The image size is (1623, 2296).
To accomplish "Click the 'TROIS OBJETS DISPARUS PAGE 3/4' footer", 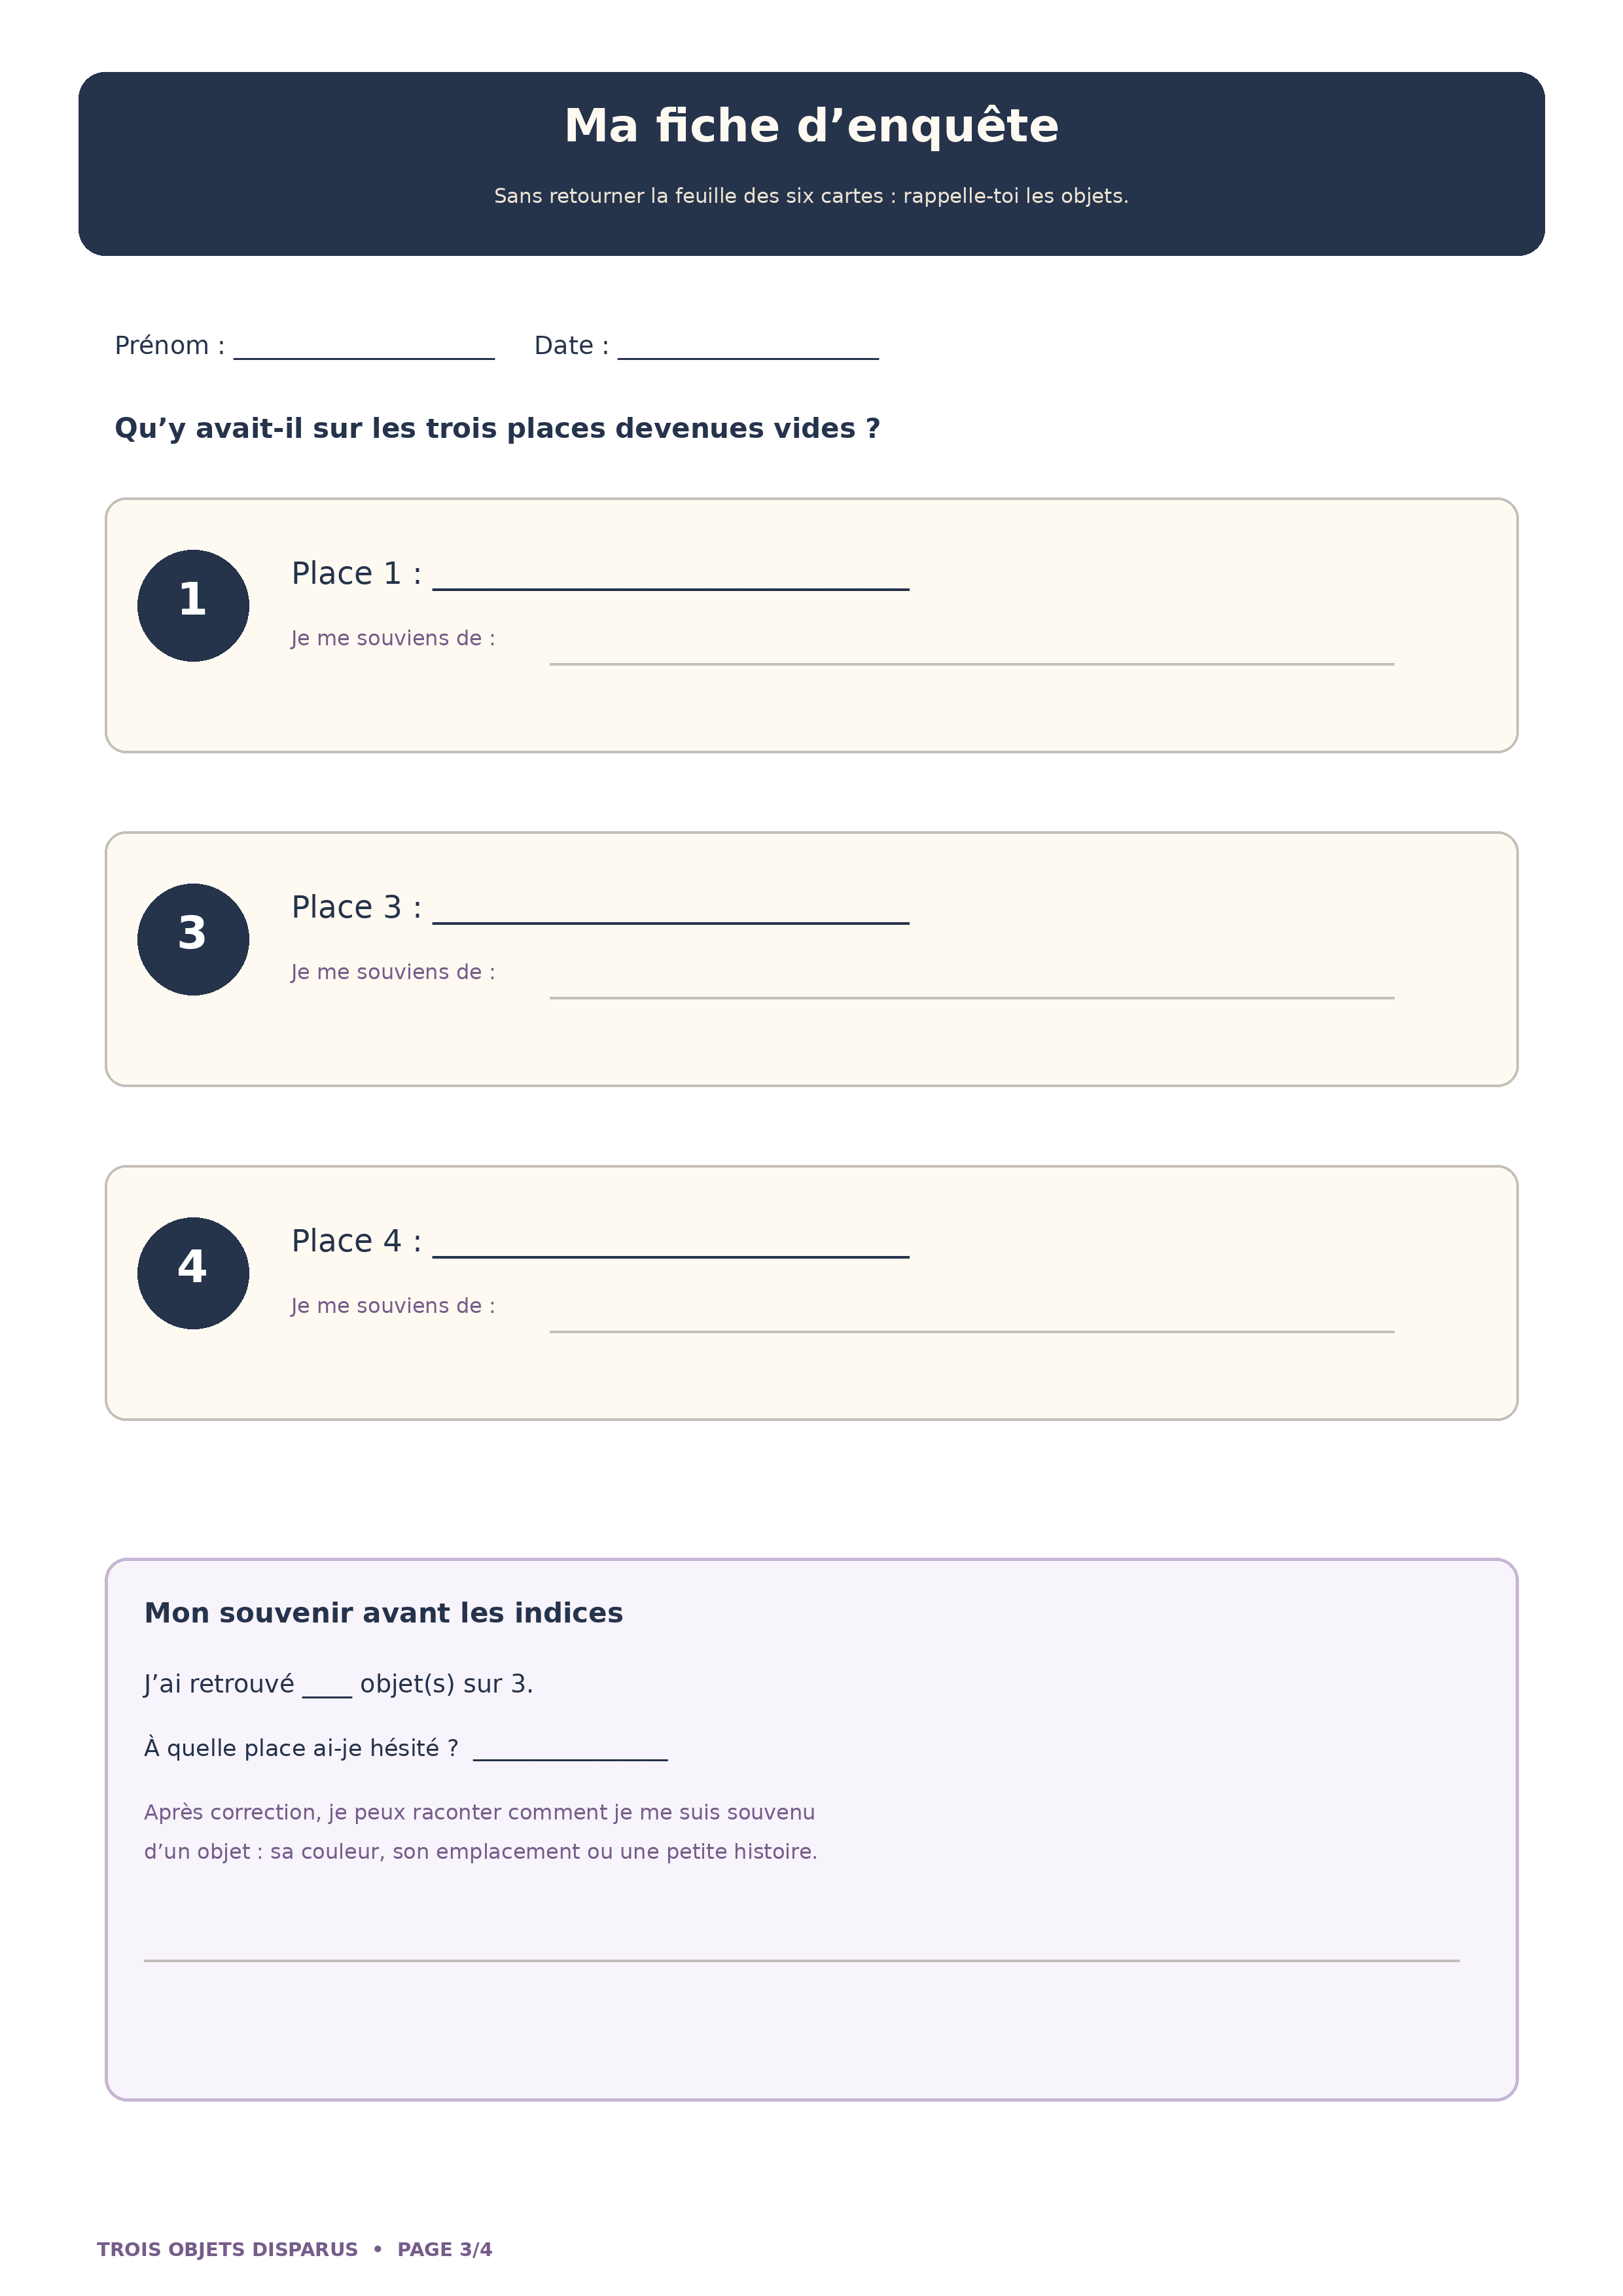I will click(294, 2249).
